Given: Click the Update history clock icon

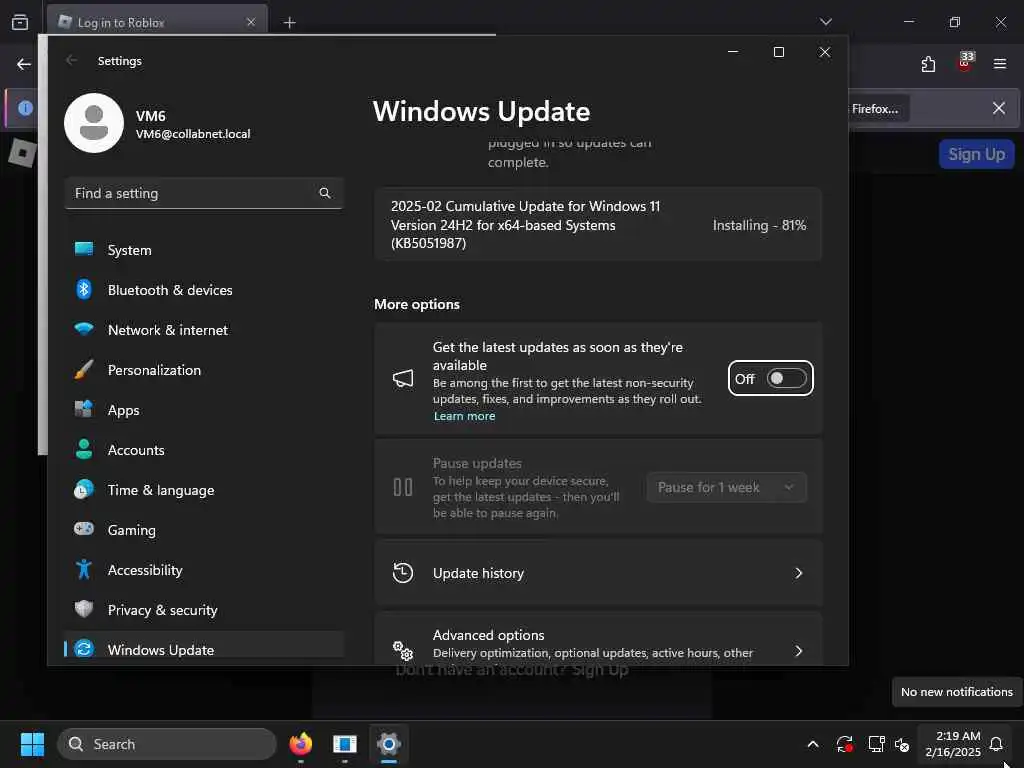Looking at the screenshot, I should point(402,573).
